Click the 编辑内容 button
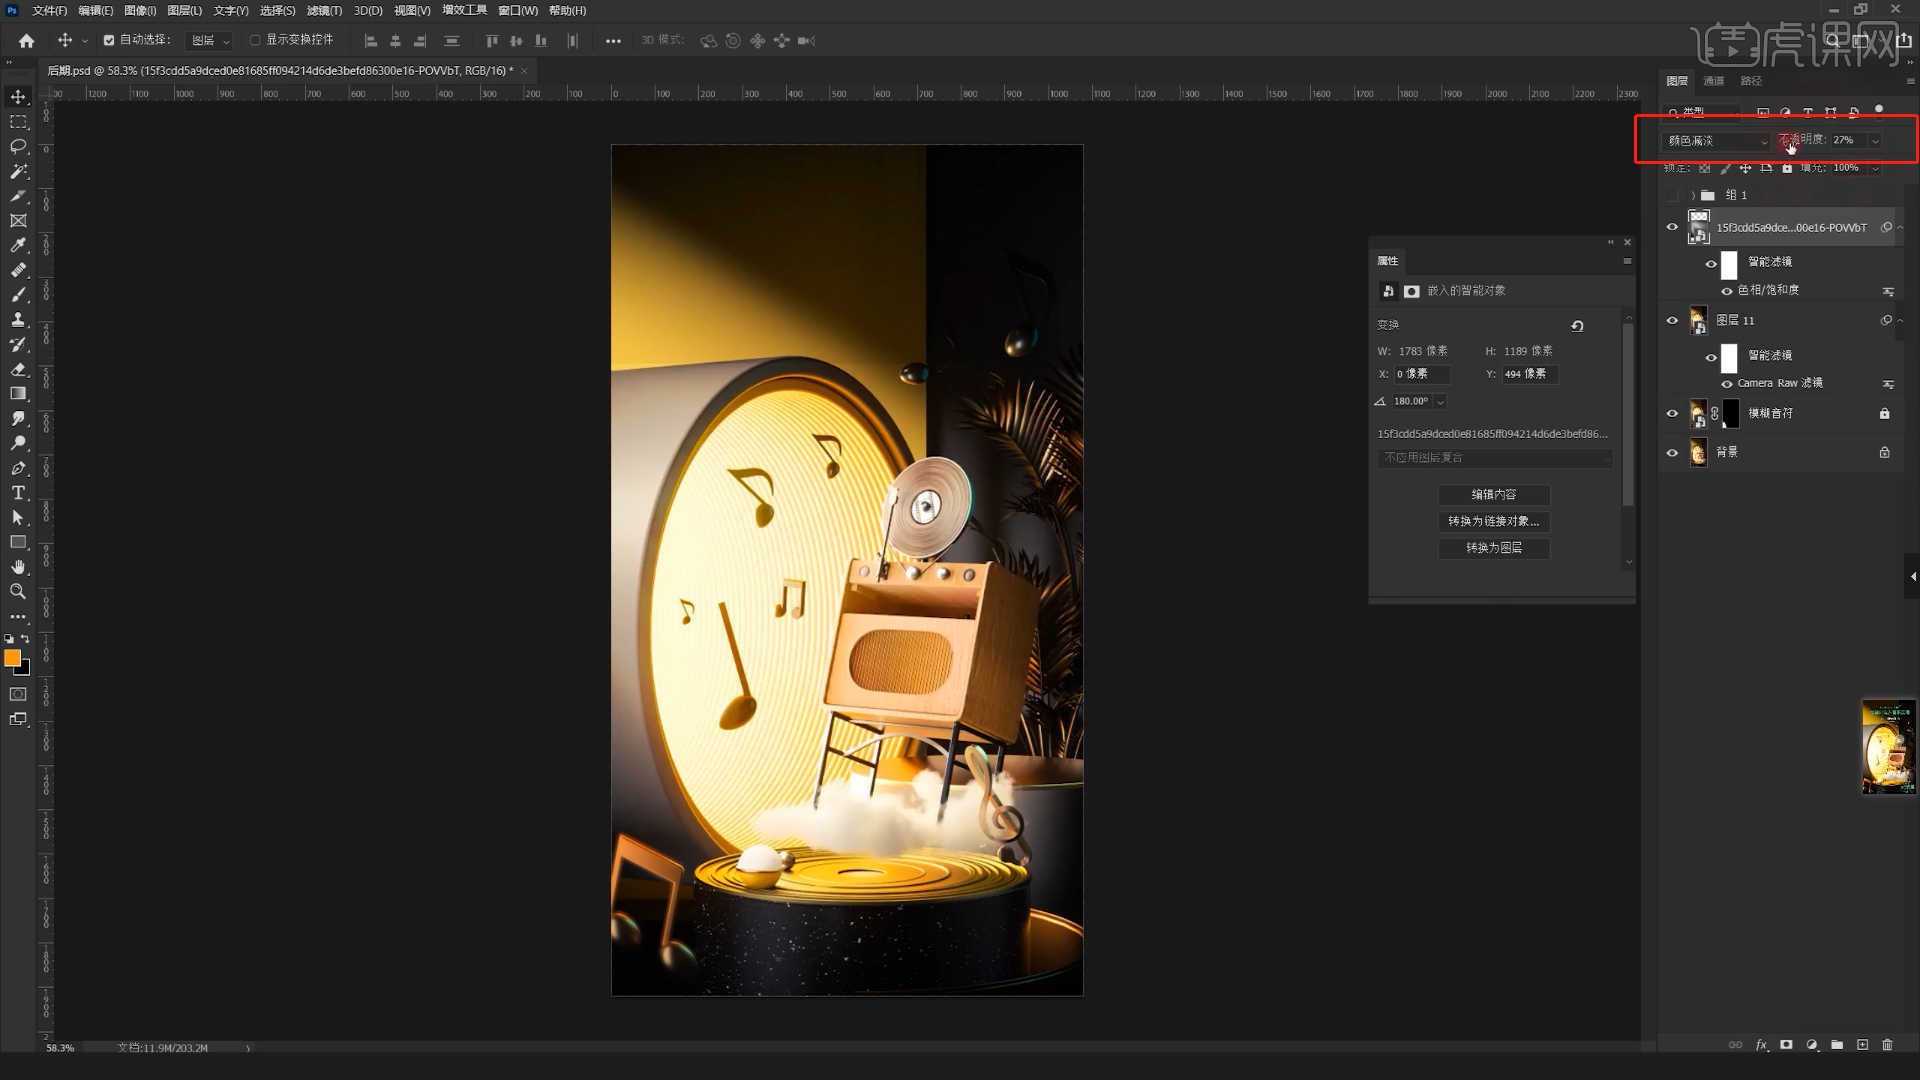The image size is (1920, 1080). (1494, 495)
